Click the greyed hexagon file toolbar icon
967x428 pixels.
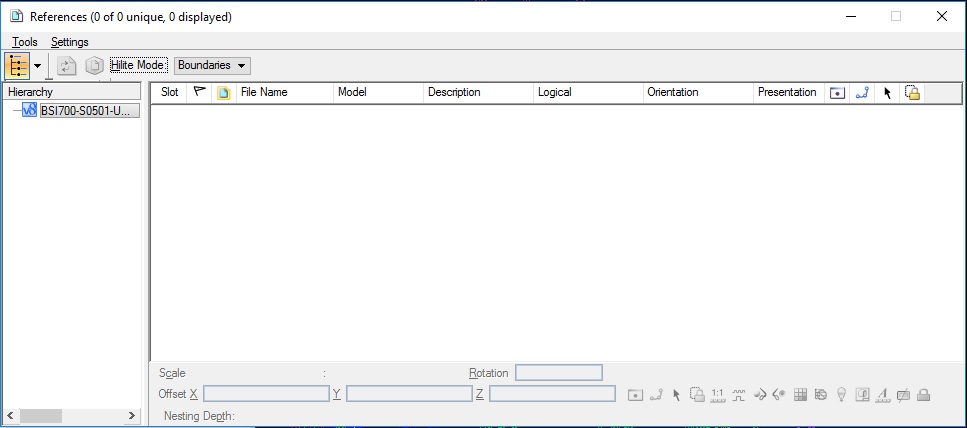(94, 65)
